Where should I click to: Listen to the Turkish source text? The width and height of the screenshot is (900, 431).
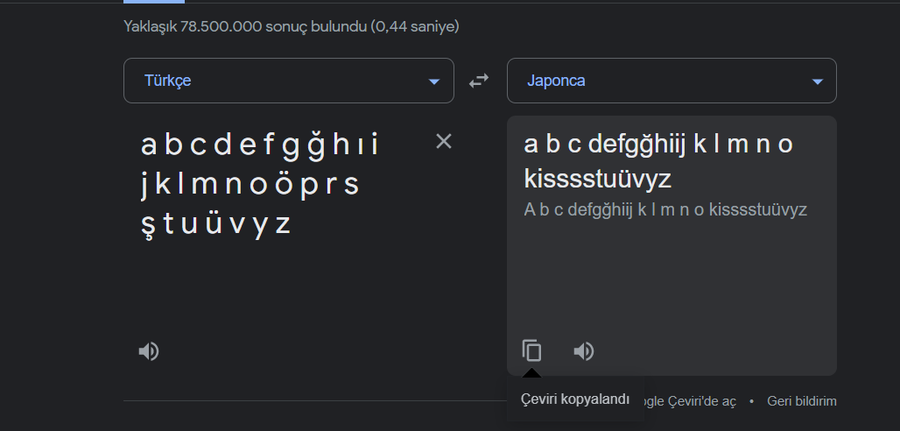(x=149, y=351)
